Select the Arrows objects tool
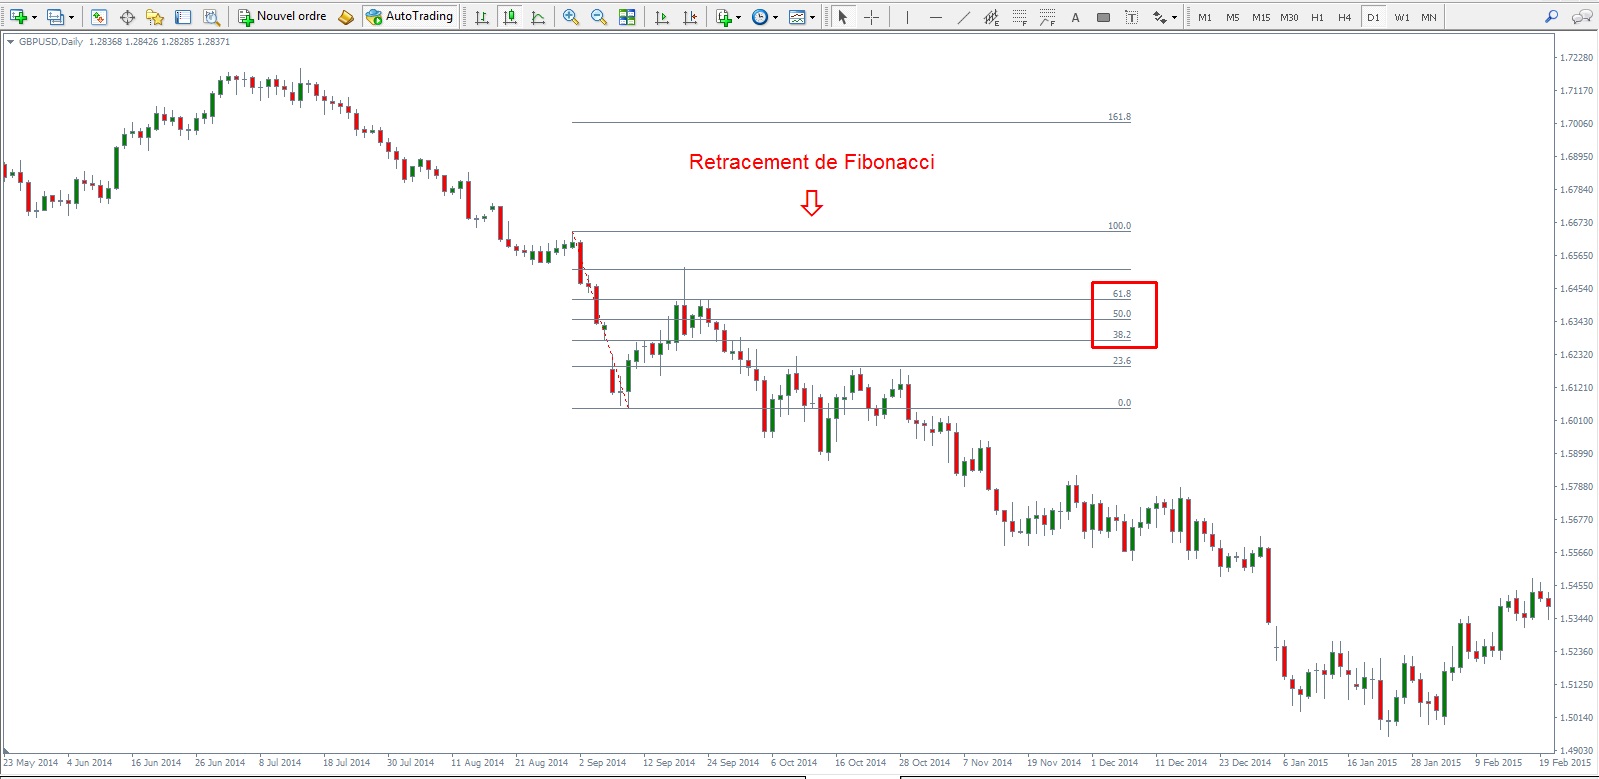The width and height of the screenshot is (1599, 779). [1159, 17]
